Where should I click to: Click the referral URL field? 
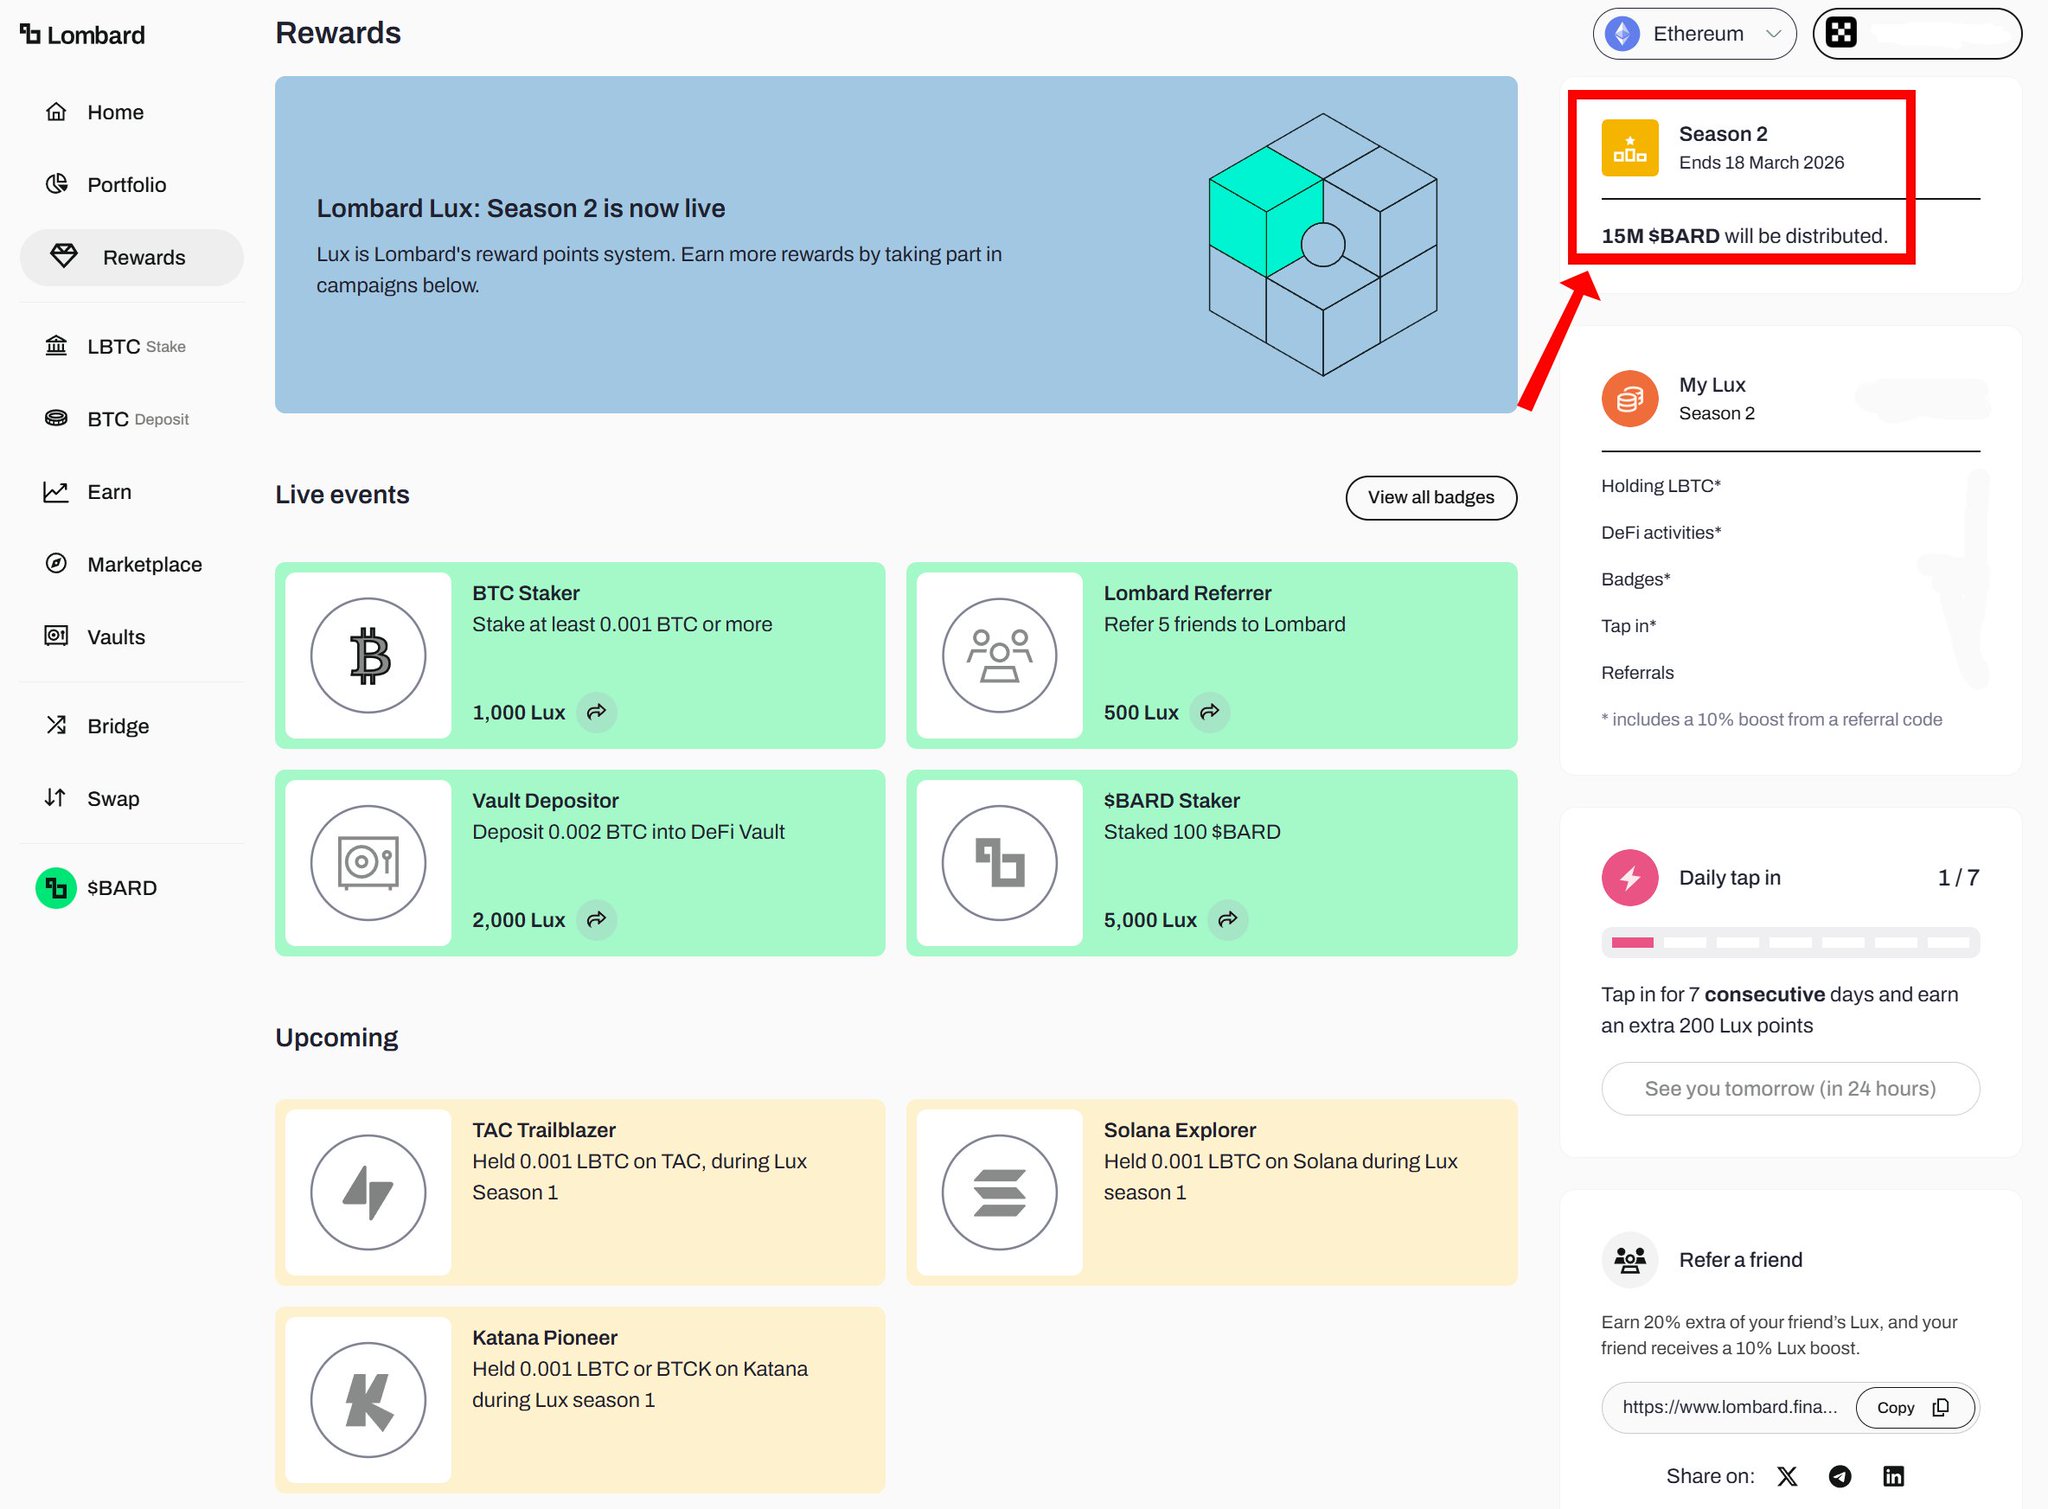(1728, 1408)
